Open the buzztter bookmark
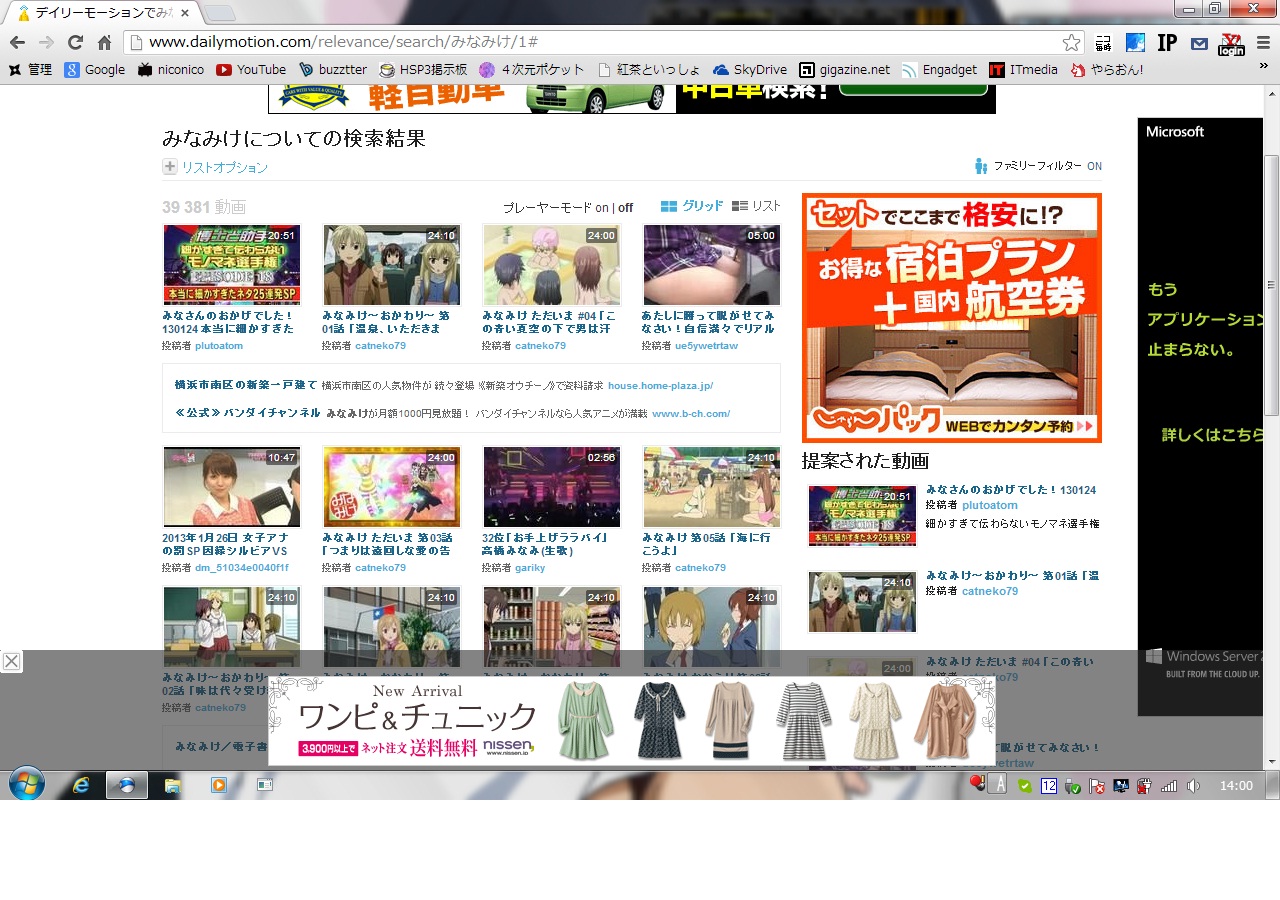Viewport: 1280px width, 900px height. coord(334,70)
